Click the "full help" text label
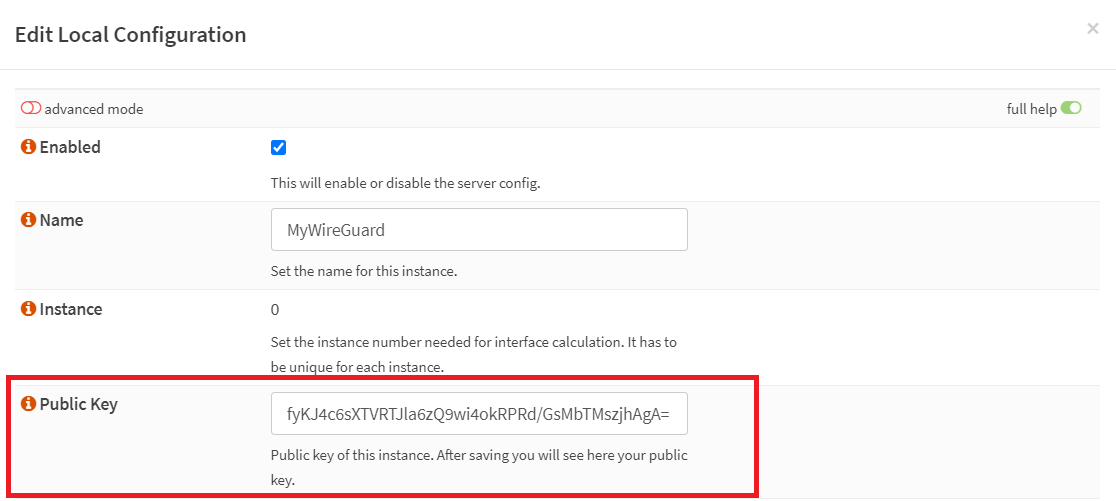1116x501 pixels. click(1031, 109)
